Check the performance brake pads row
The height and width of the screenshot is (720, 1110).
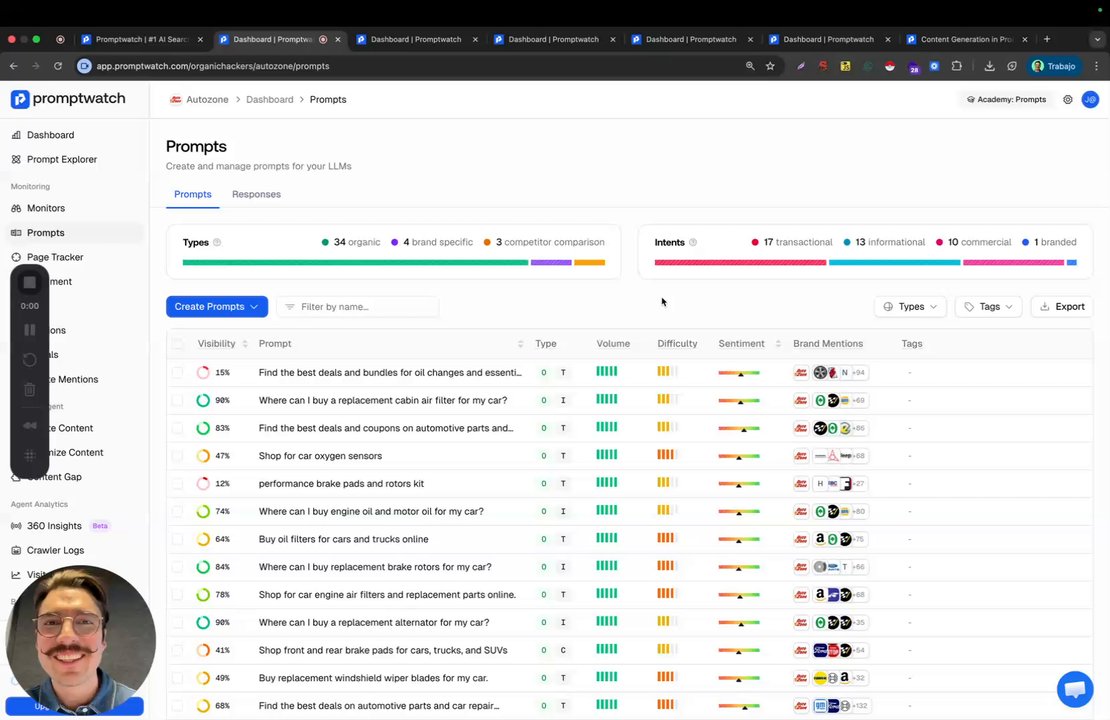[x=177, y=484]
